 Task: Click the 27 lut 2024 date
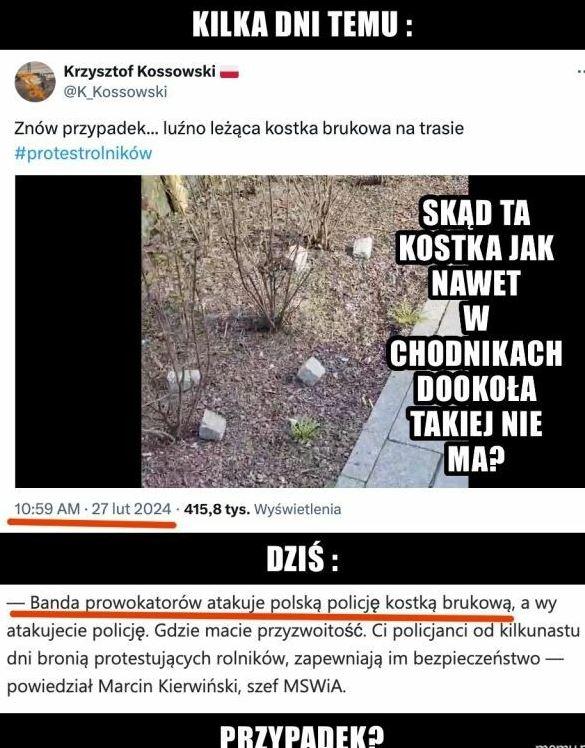pos(131,509)
